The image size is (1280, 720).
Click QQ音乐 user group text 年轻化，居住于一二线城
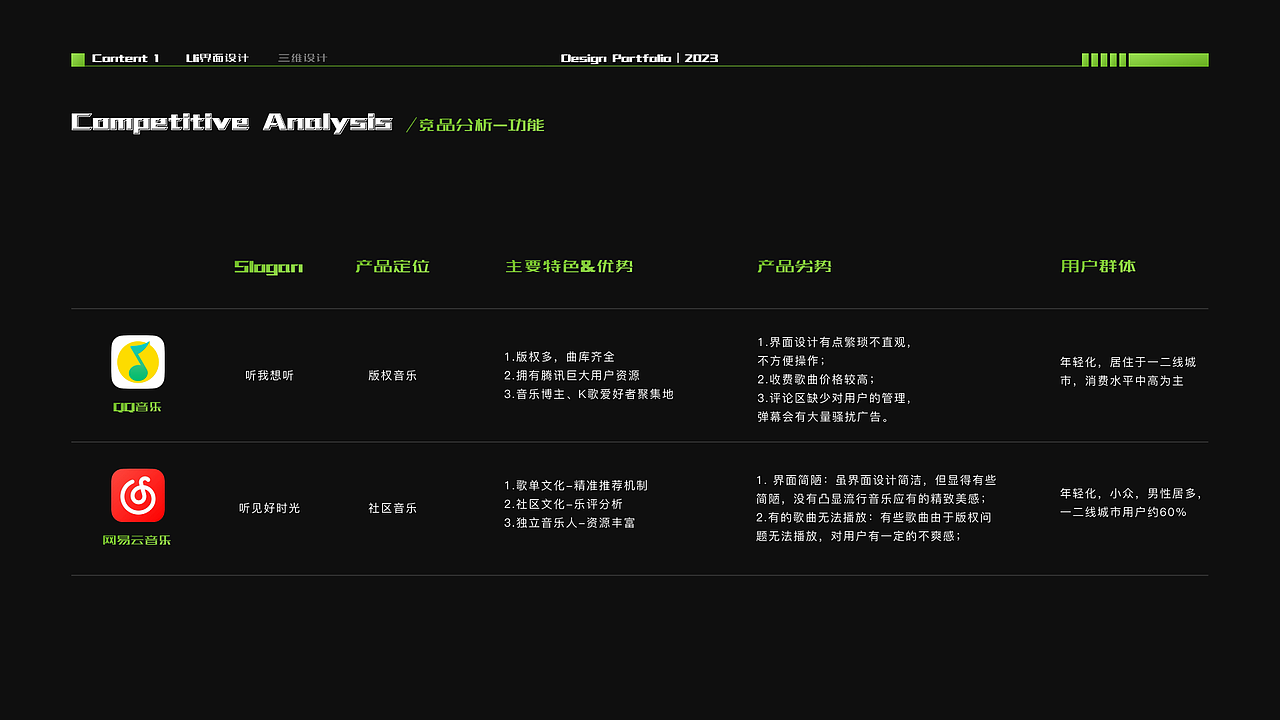[1128, 363]
